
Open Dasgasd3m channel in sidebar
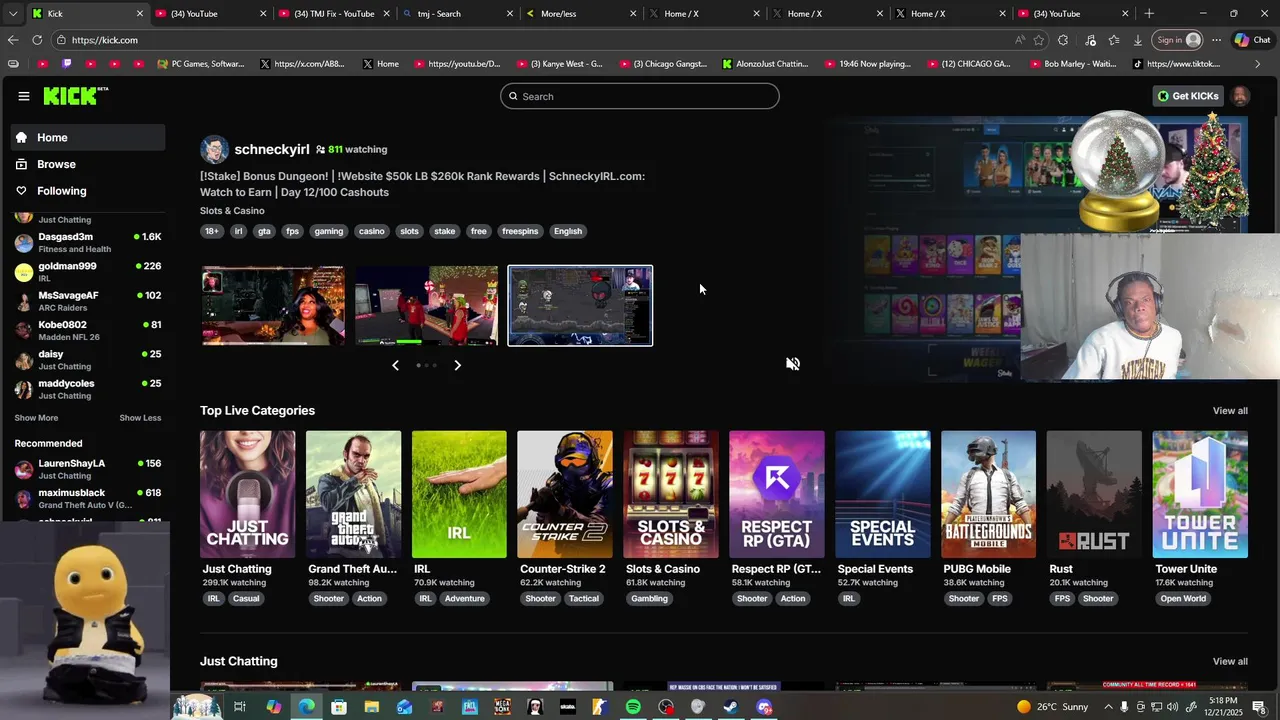88,243
